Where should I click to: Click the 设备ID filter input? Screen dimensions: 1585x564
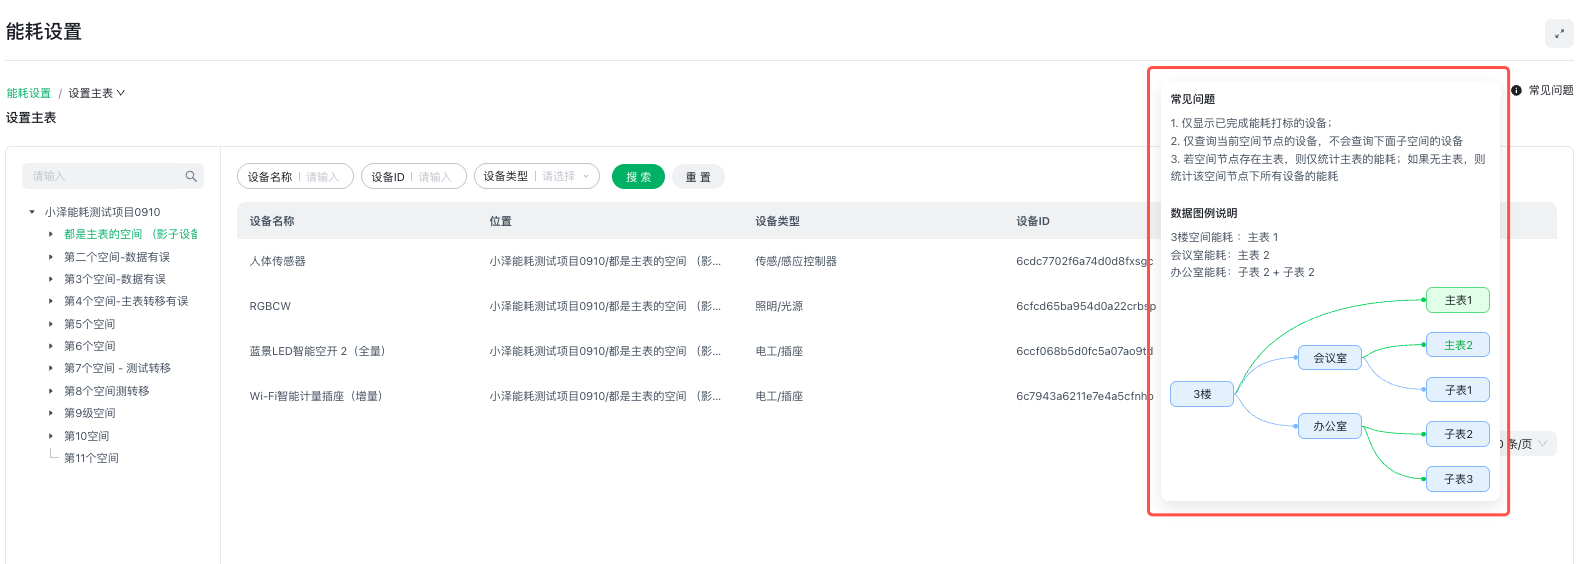pyautogui.click(x=436, y=177)
